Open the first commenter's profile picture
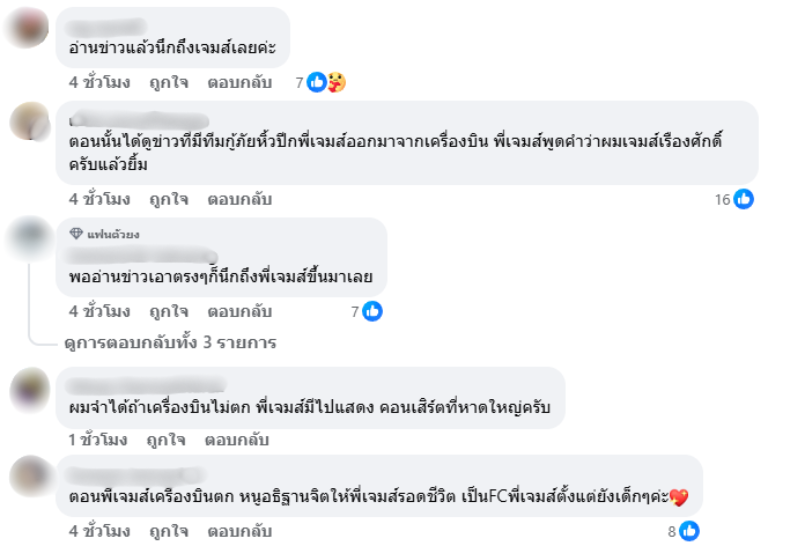800x546 pixels. [x=29, y=27]
